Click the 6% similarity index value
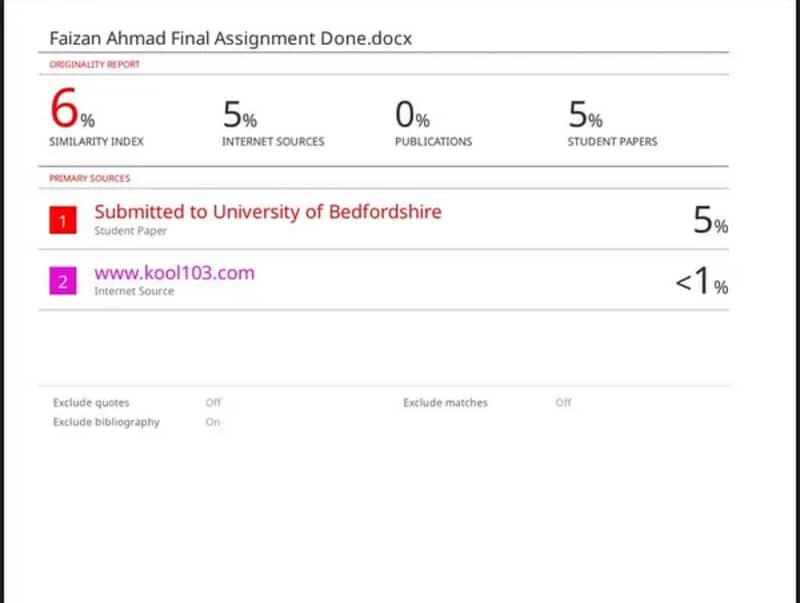Screen dimensions: 800x603 72,108
